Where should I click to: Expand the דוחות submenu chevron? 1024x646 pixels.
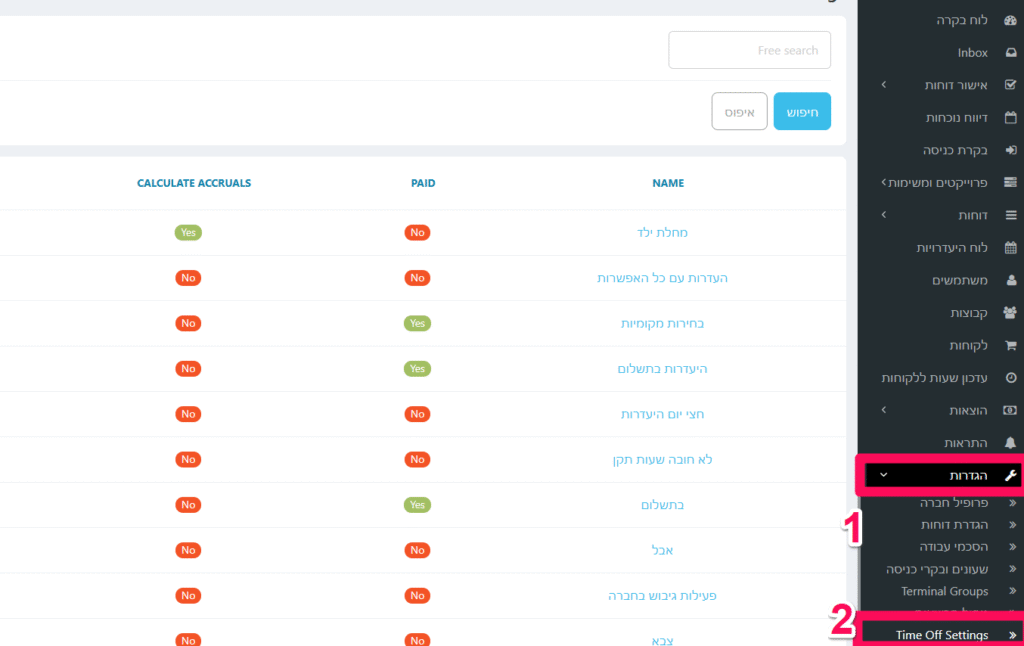(883, 215)
